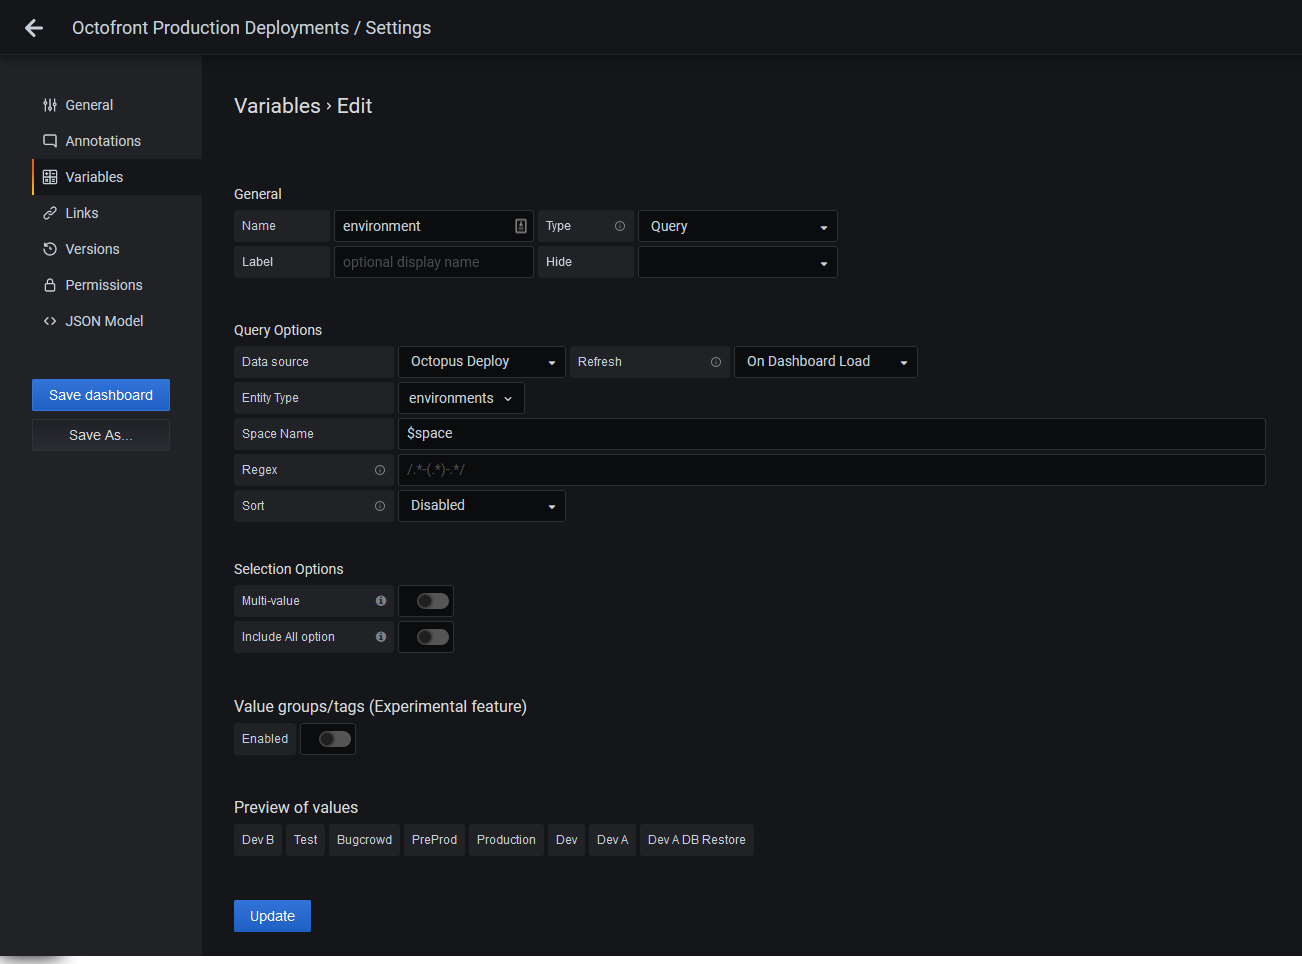Image resolution: width=1302 pixels, height=964 pixels.
Task: Click the back arrow icon
Action: [x=34, y=28]
